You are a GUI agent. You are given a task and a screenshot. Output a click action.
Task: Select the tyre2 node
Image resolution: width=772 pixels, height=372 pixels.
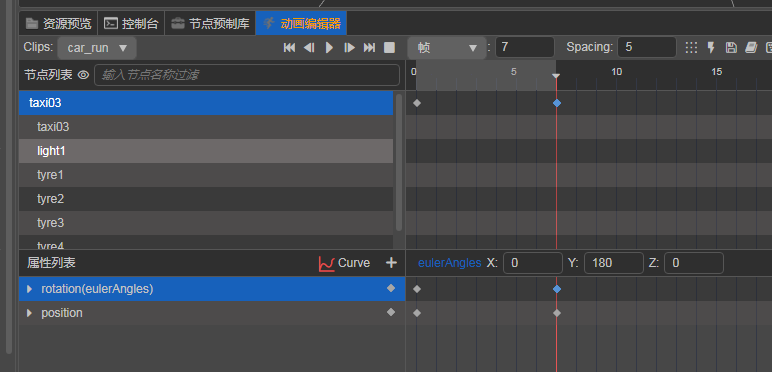click(206, 199)
